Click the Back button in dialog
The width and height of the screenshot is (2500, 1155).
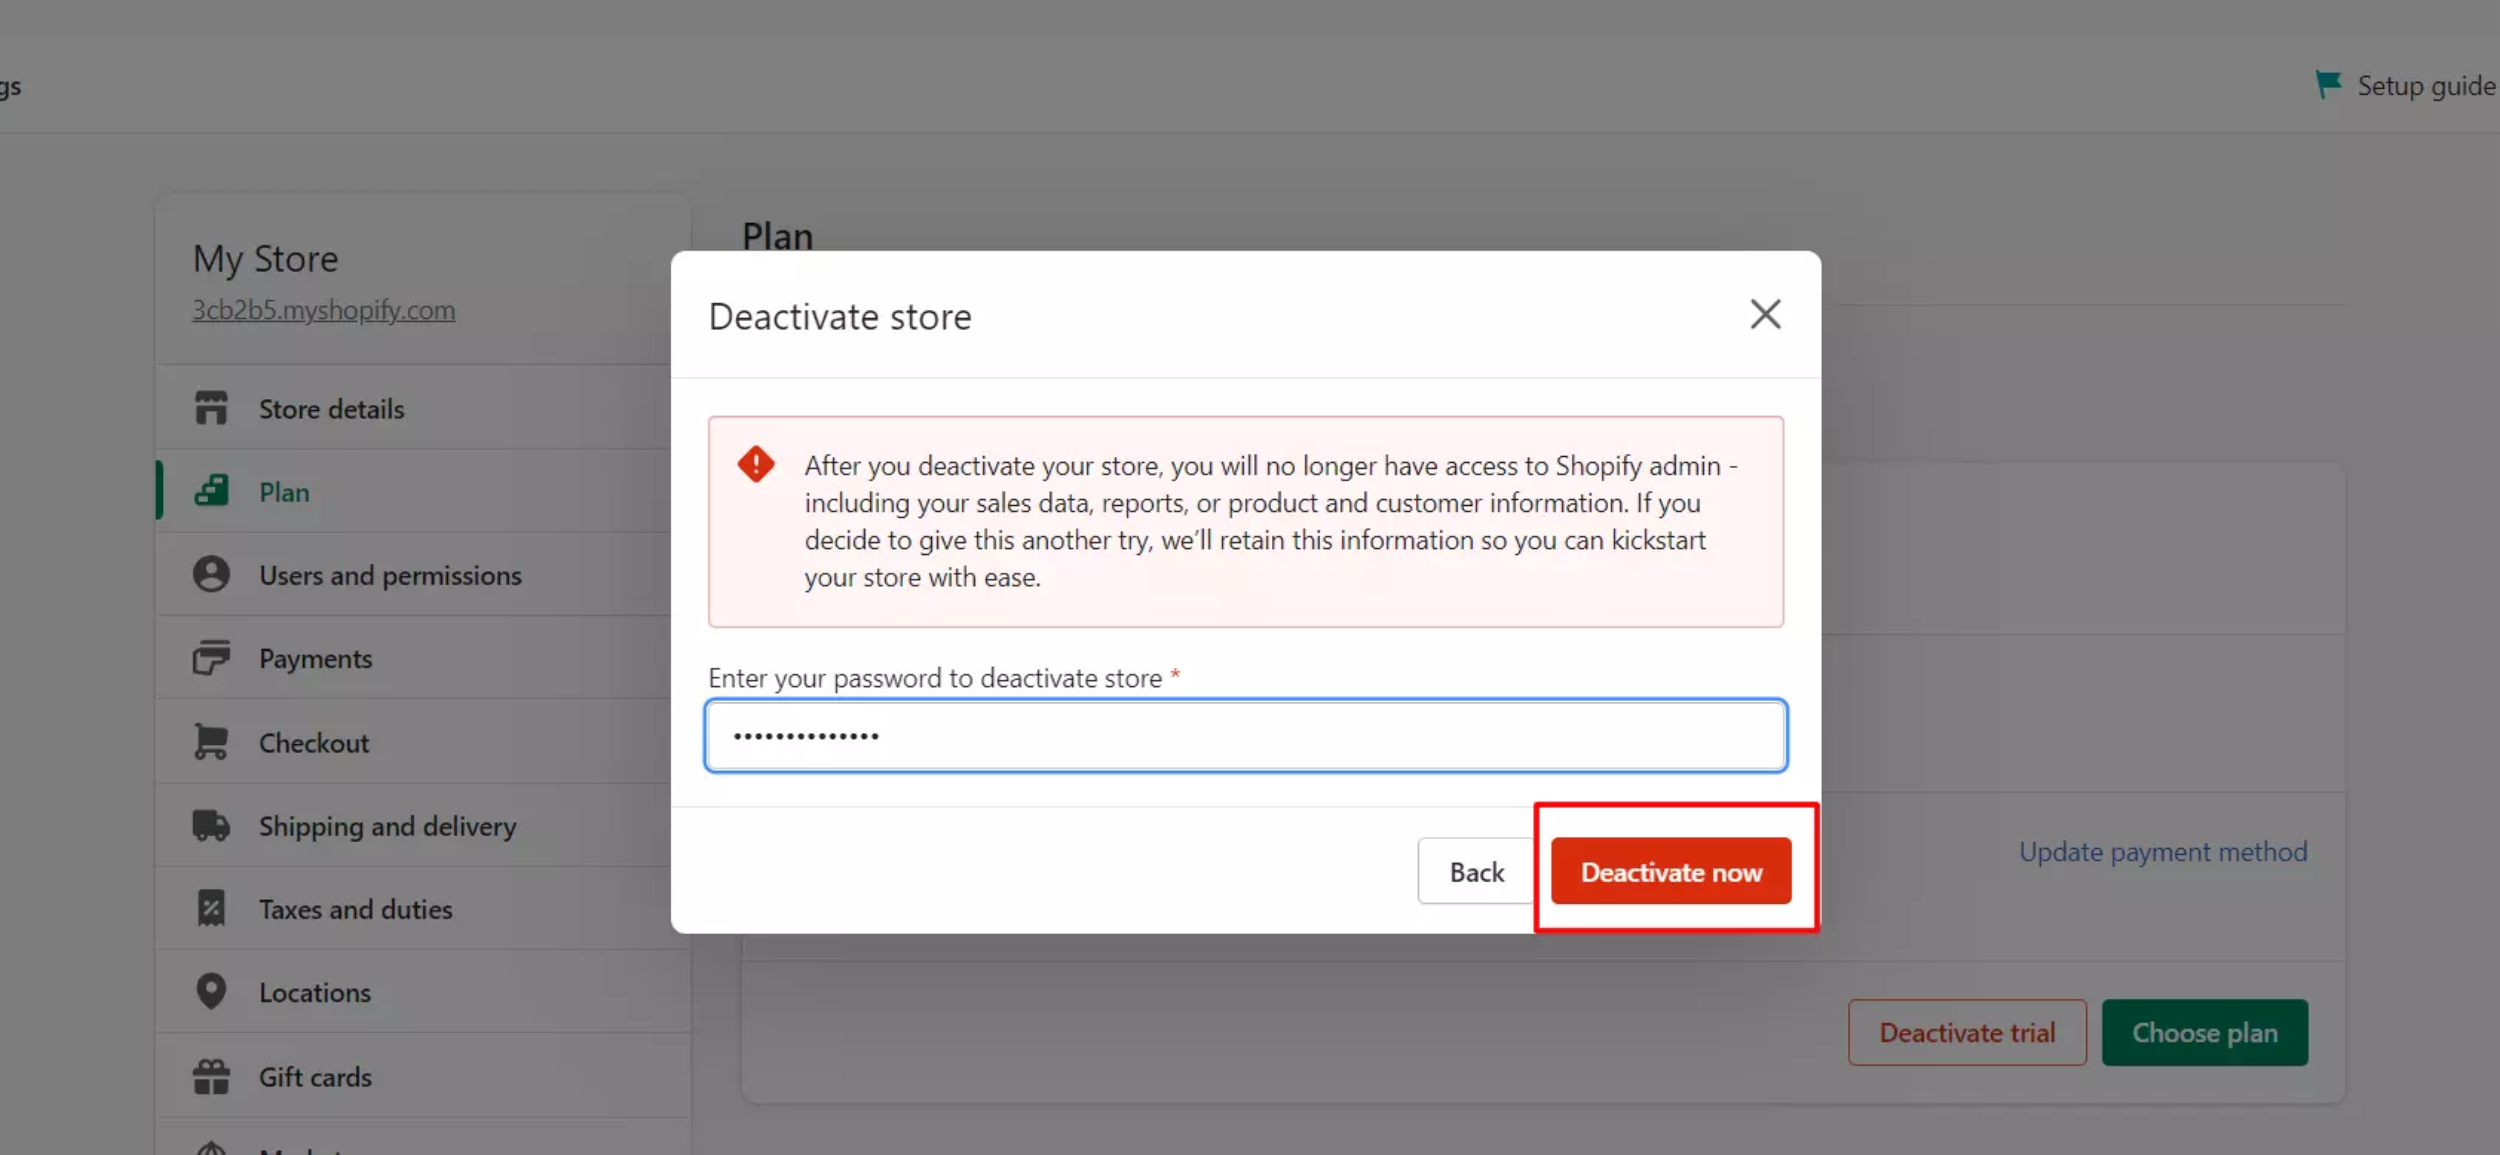(x=1476, y=872)
